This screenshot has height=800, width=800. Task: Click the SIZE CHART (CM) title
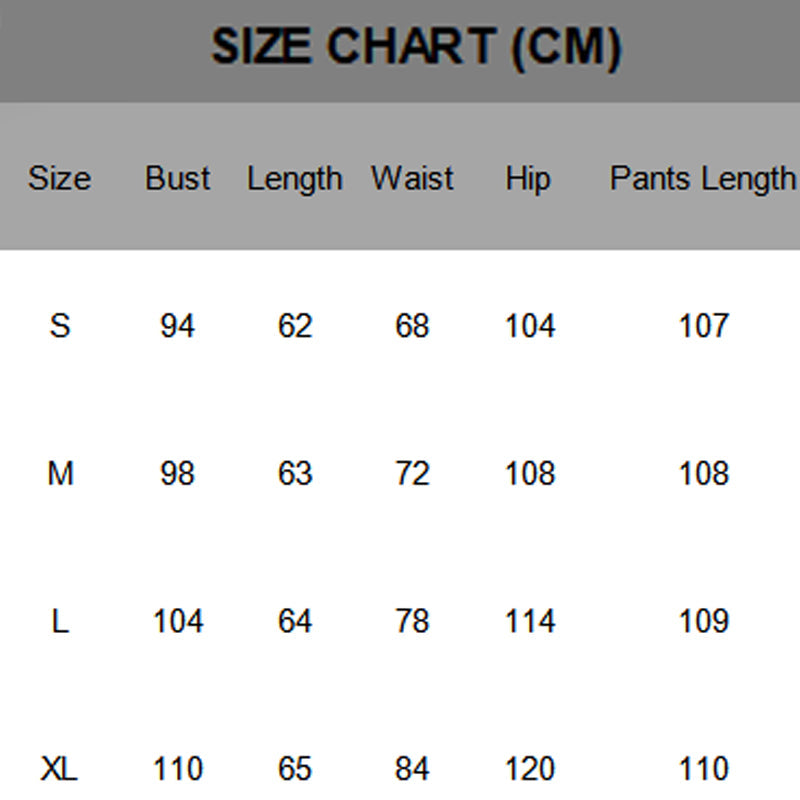click(416, 47)
